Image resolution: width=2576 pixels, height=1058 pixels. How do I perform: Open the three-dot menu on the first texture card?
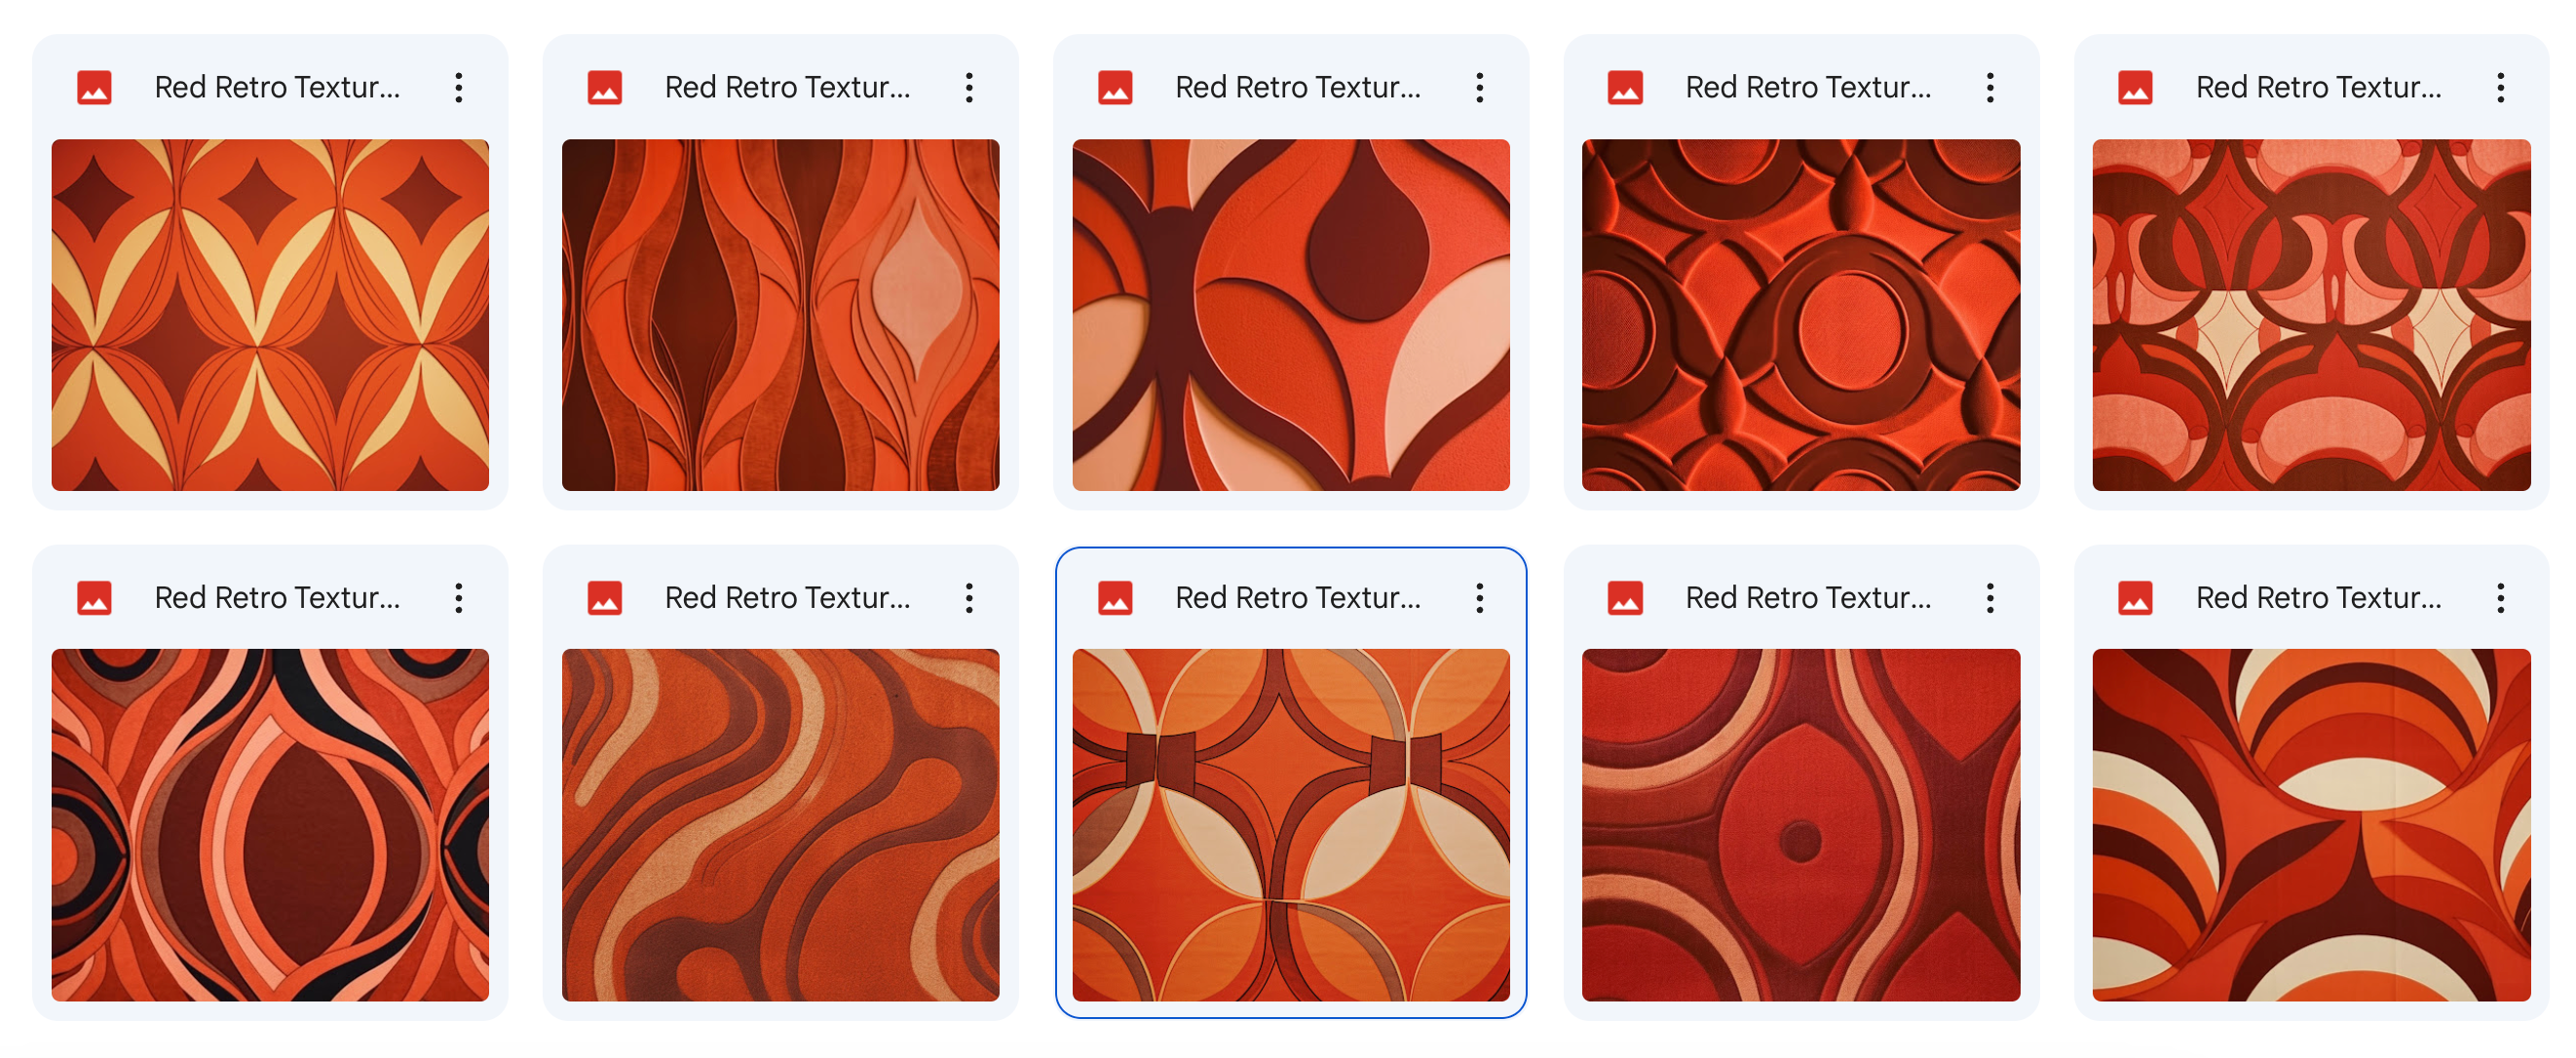[459, 87]
